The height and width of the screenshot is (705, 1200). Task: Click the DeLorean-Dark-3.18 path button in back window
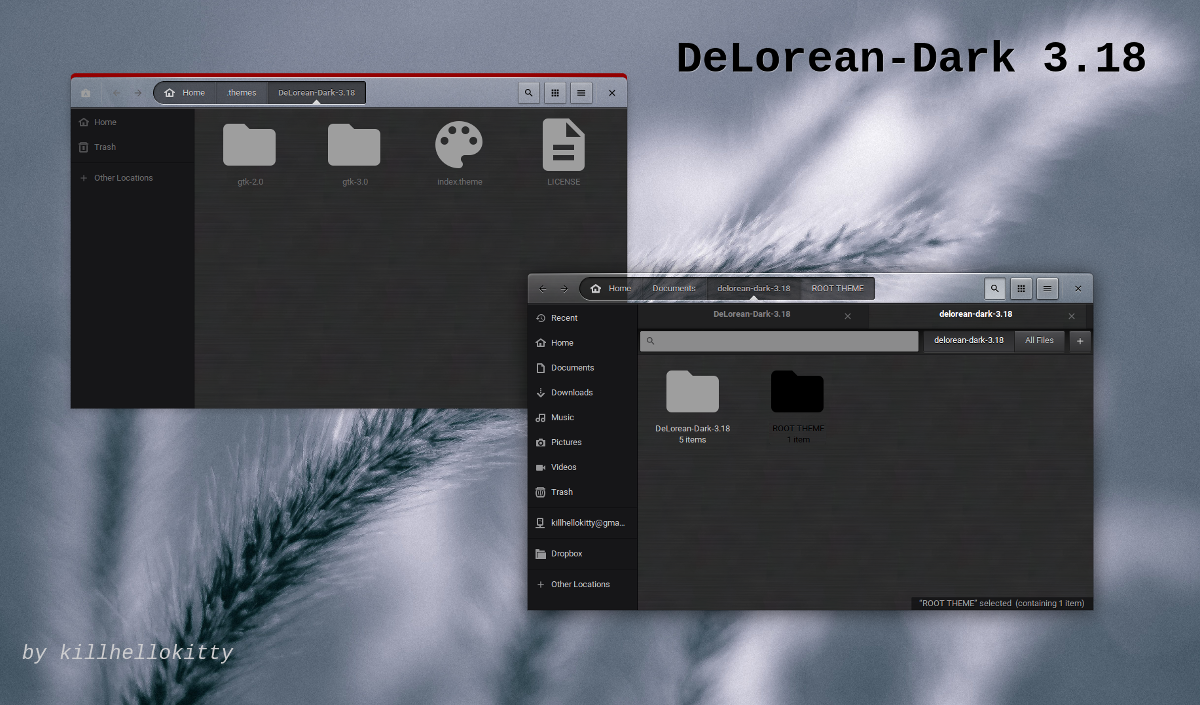tap(316, 93)
